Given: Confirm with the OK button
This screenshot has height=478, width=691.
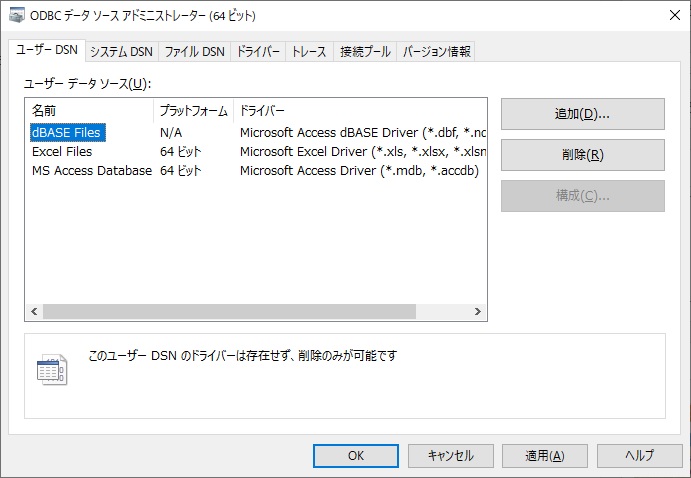Looking at the screenshot, I should tap(356, 456).
